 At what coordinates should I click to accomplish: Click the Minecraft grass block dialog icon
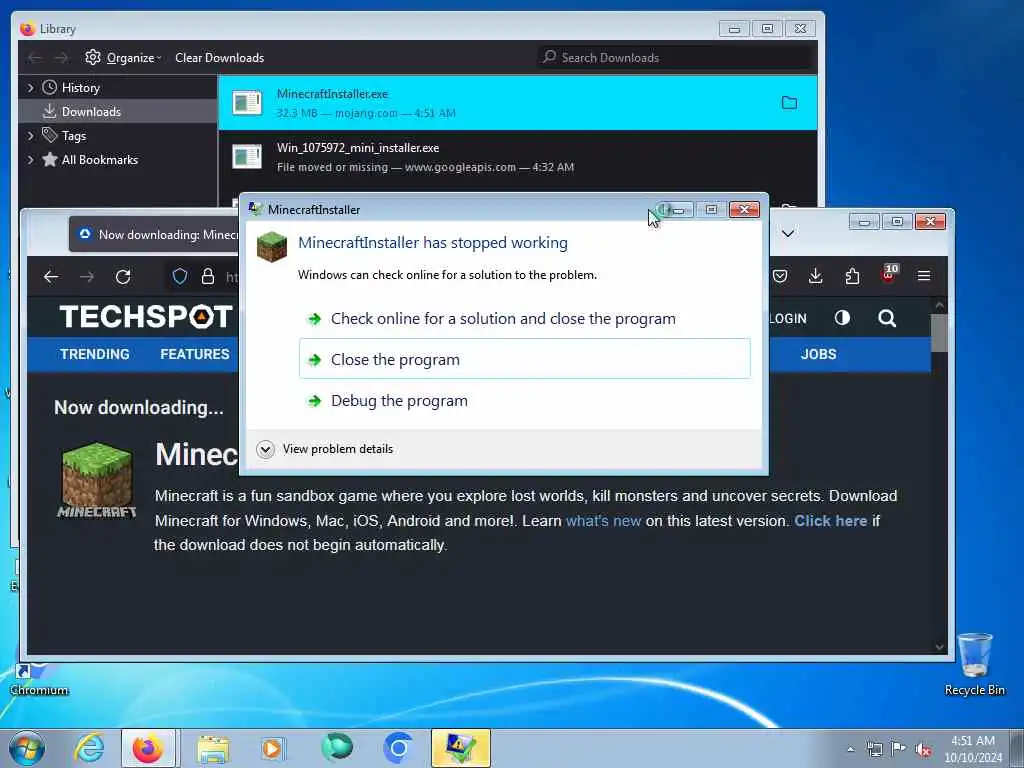(x=272, y=247)
